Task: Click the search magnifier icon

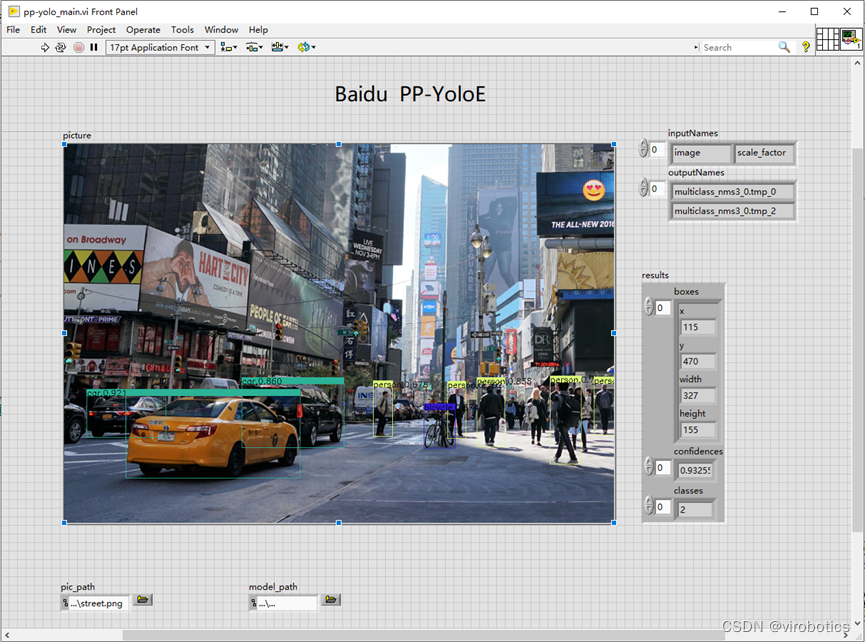Action: pyautogui.click(x=784, y=47)
